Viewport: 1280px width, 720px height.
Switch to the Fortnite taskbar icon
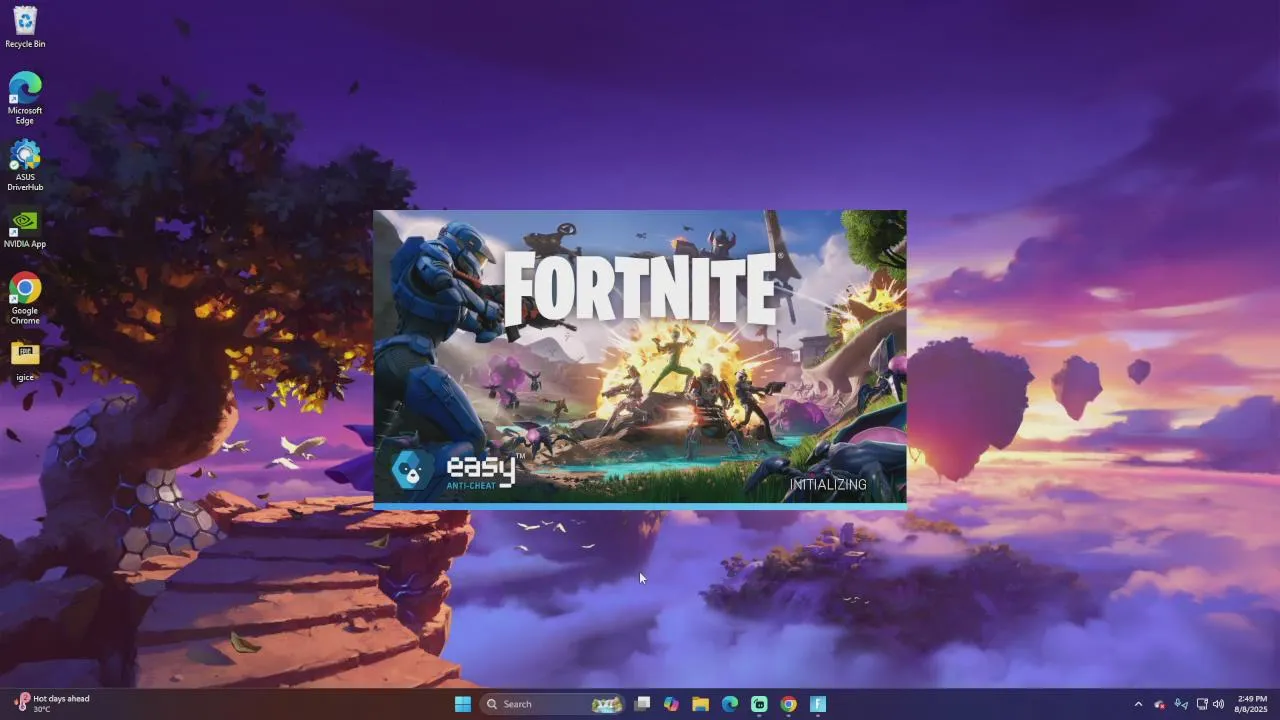[x=817, y=704]
